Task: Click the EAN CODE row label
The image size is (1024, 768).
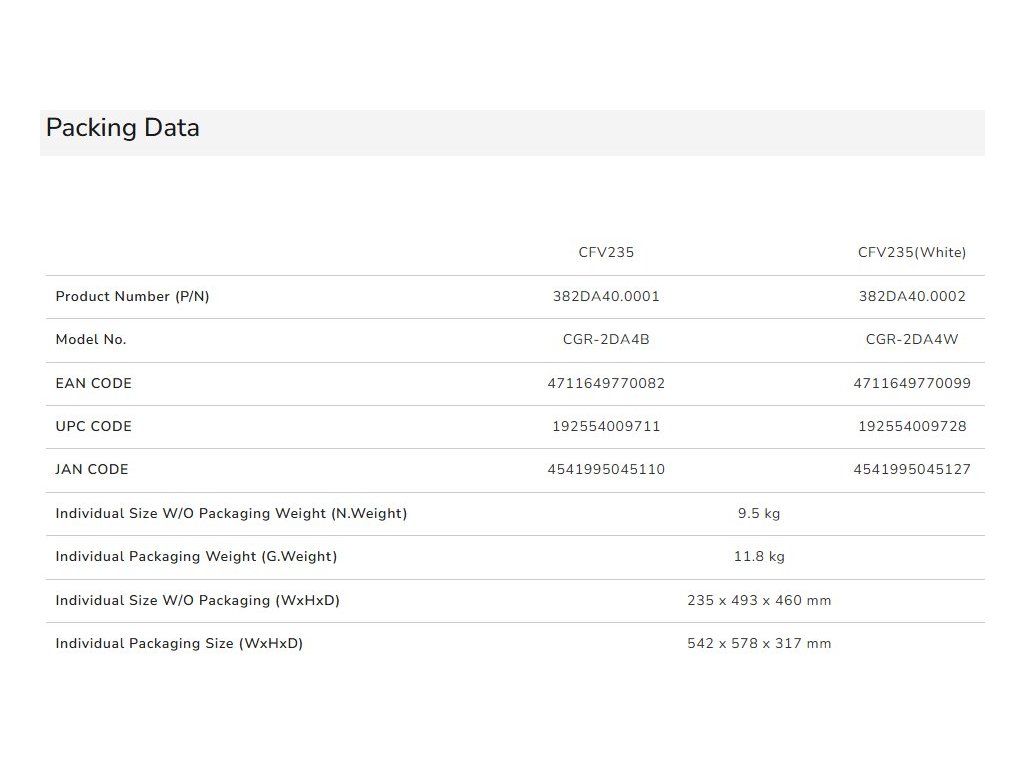Action: coord(93,384)
